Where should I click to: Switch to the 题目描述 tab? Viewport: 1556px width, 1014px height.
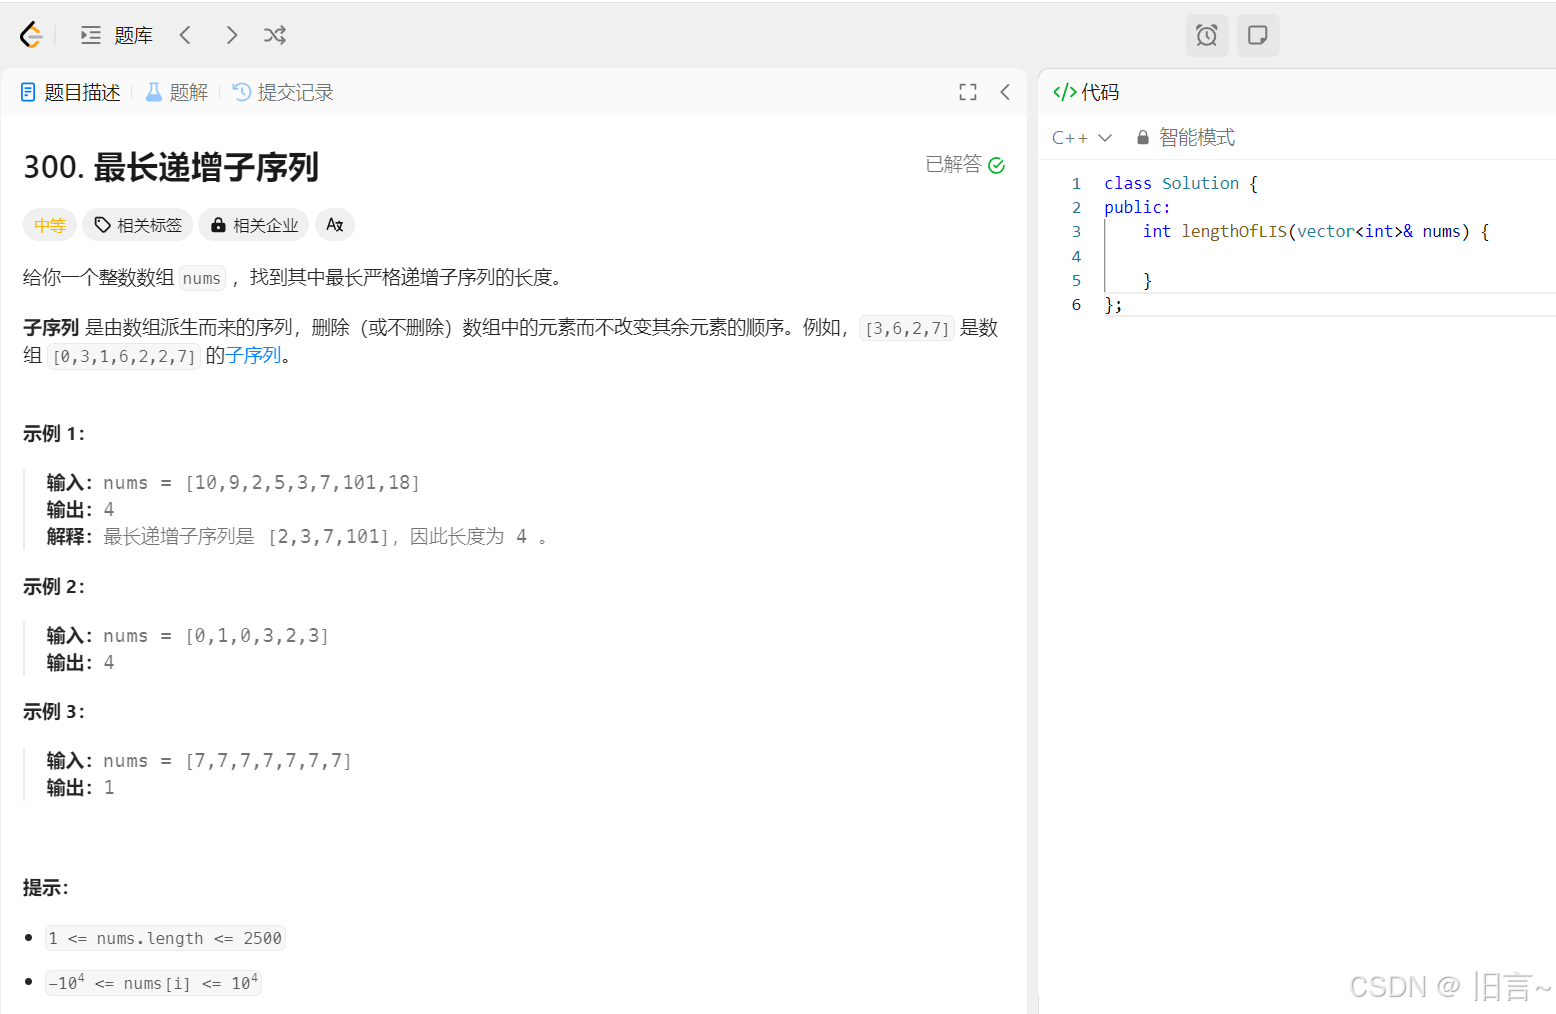[x=71, y=92]
